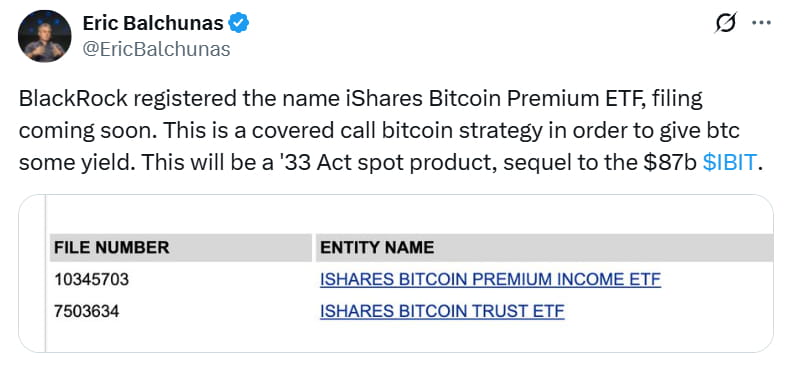
Task: Click the blue verified checkmark badge
Action: [x=239, y=23]
